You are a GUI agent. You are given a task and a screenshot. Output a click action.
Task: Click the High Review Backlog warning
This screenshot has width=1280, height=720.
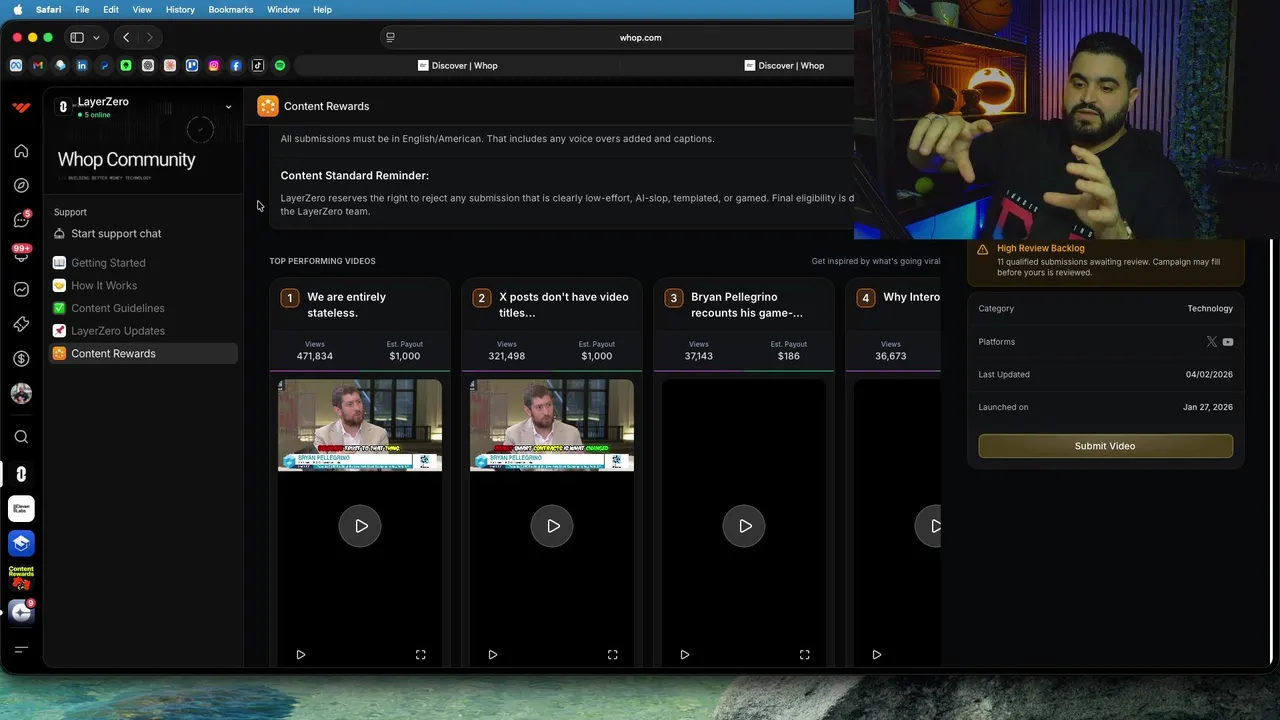[x=1105, y=260]
